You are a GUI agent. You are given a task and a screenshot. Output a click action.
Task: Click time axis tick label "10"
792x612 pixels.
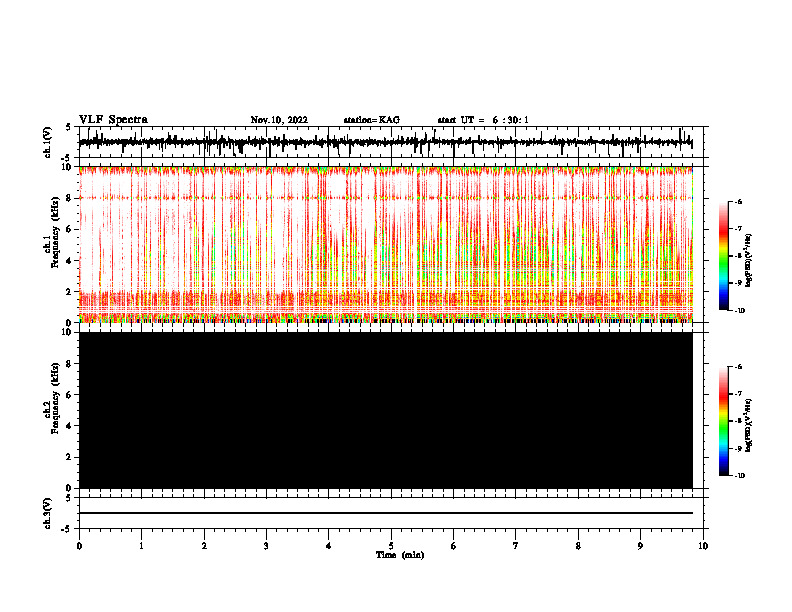pyautogui.click(x=703, y=546)
